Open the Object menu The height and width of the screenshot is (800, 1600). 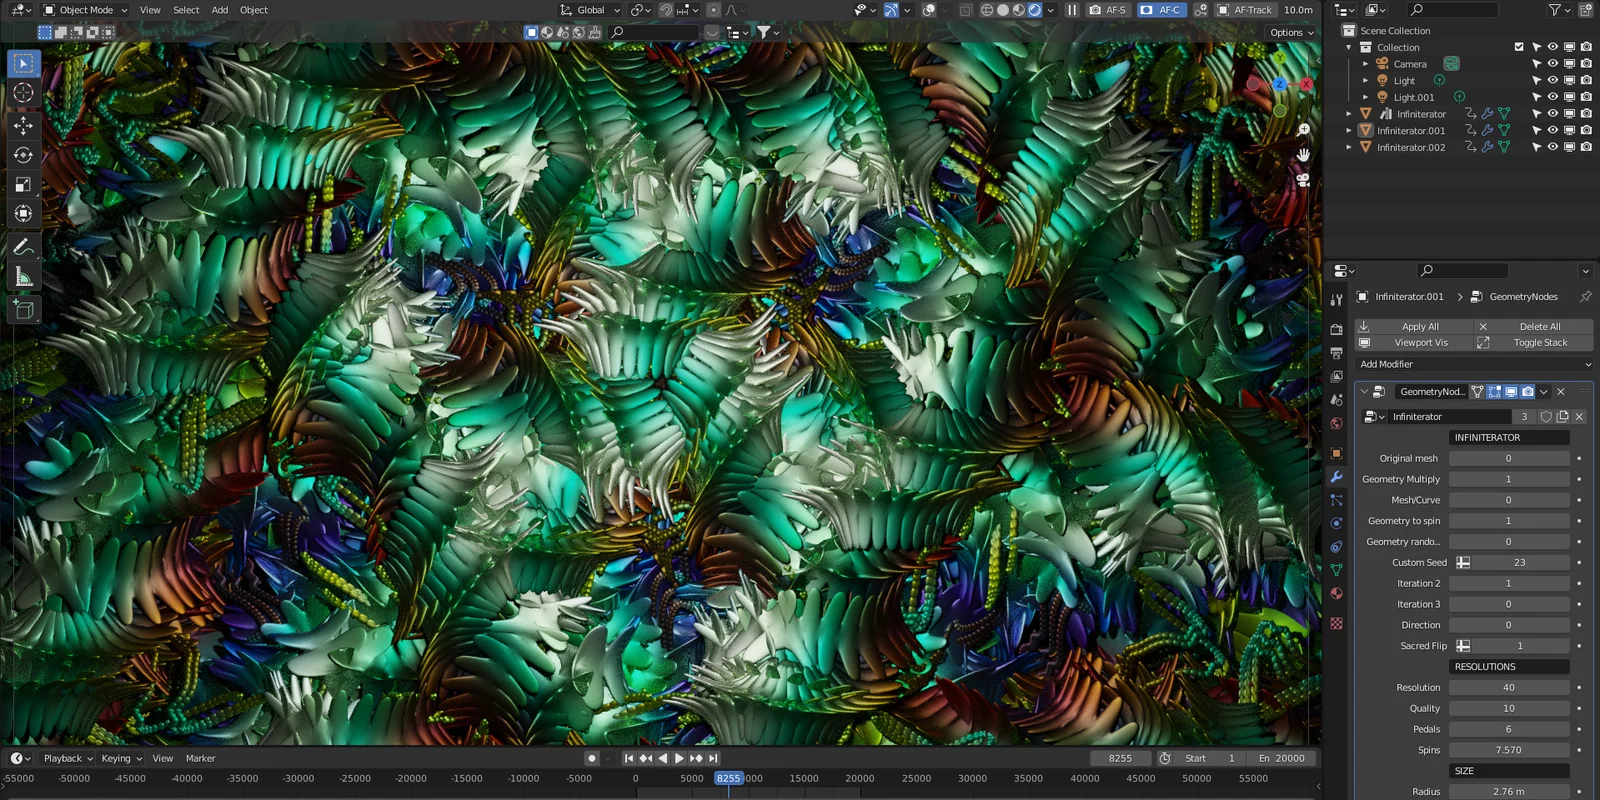254,10
